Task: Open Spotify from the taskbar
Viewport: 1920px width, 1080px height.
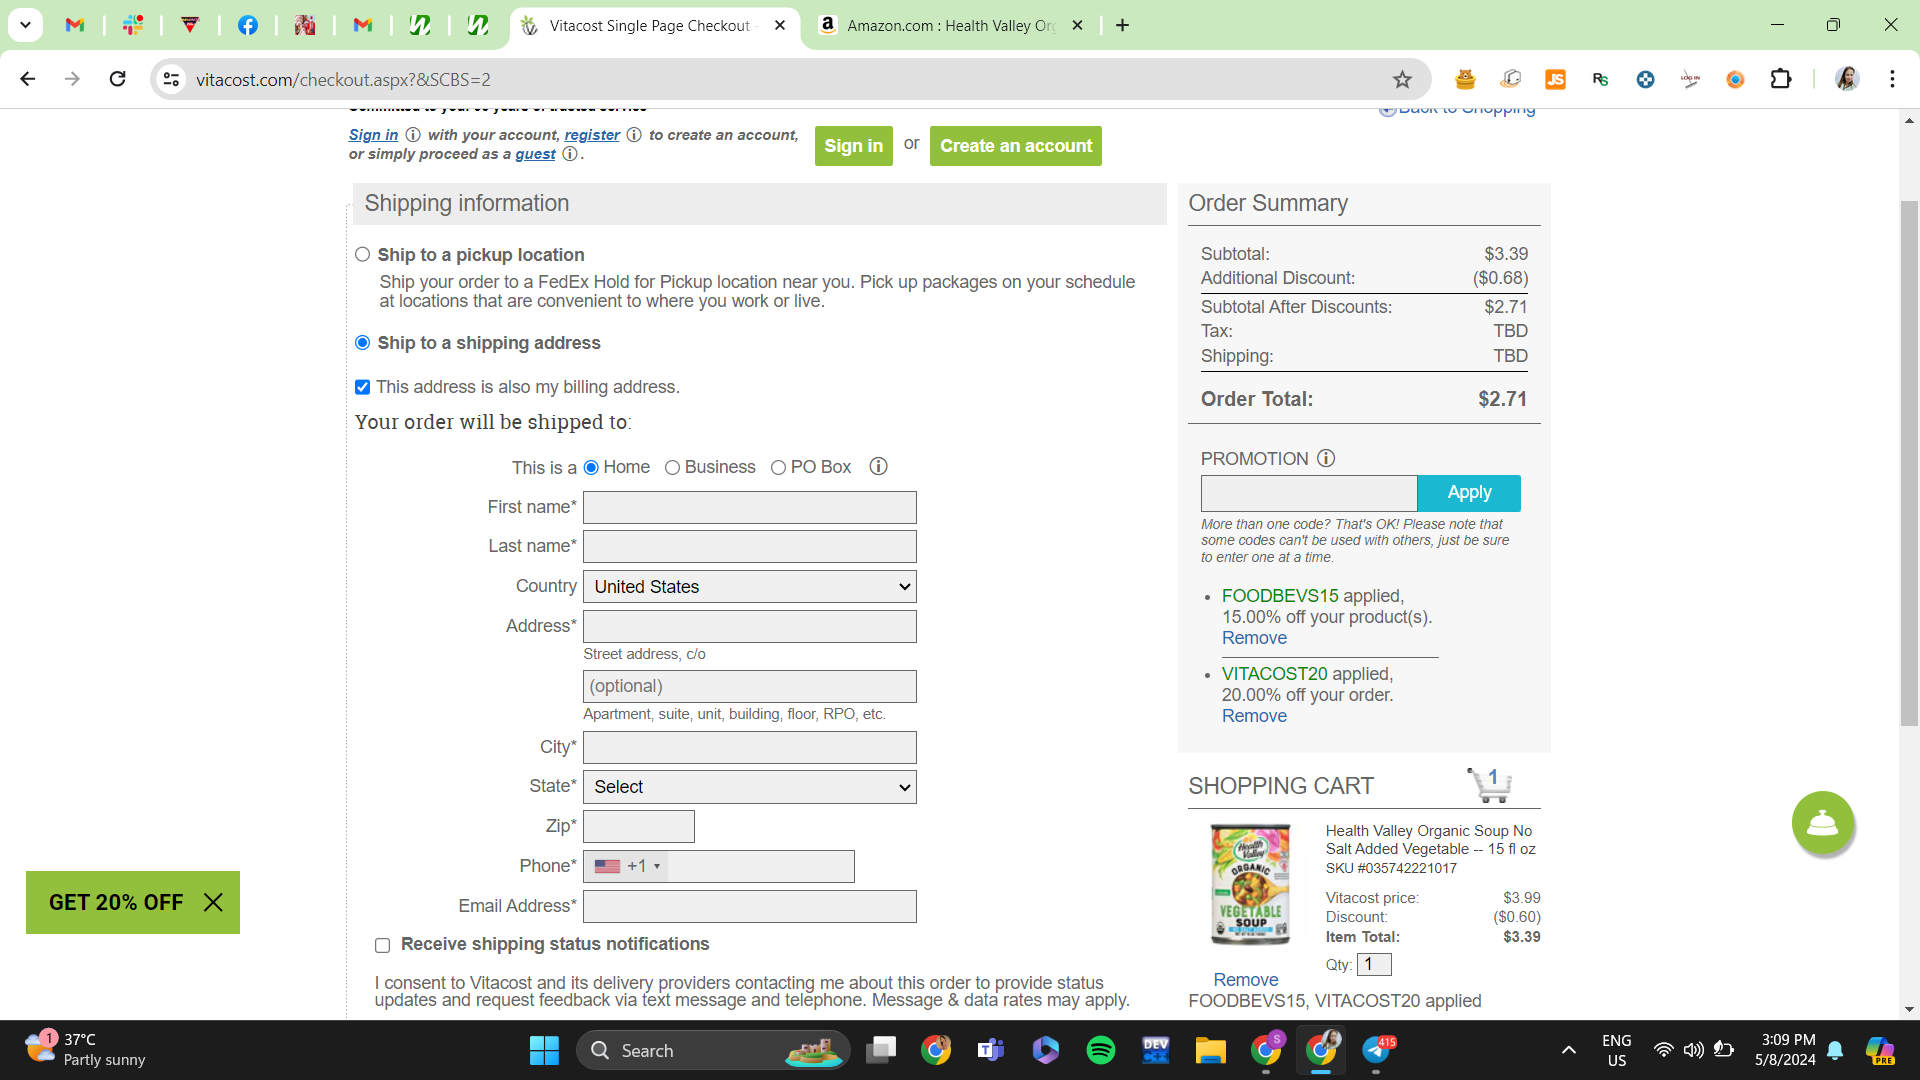Action: [x=1100, y=1050]
